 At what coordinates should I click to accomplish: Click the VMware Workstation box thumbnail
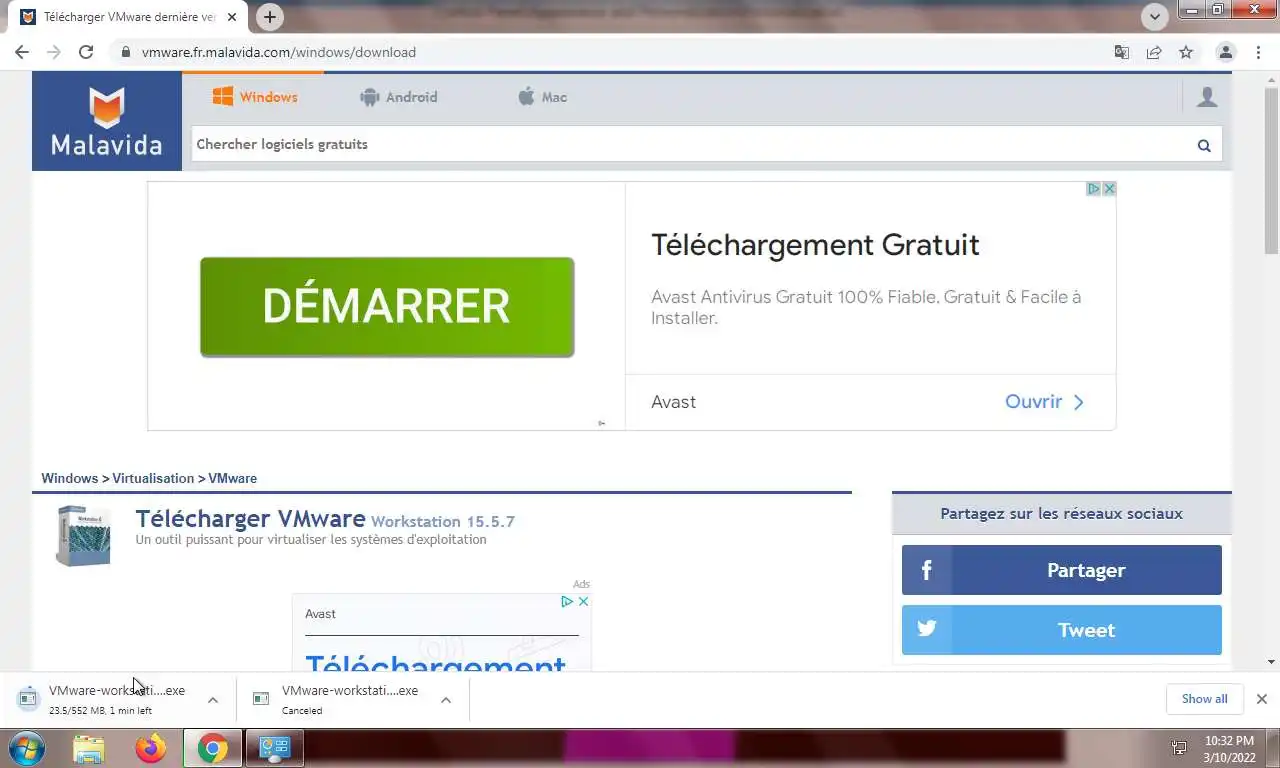click(x=83, y=535)
